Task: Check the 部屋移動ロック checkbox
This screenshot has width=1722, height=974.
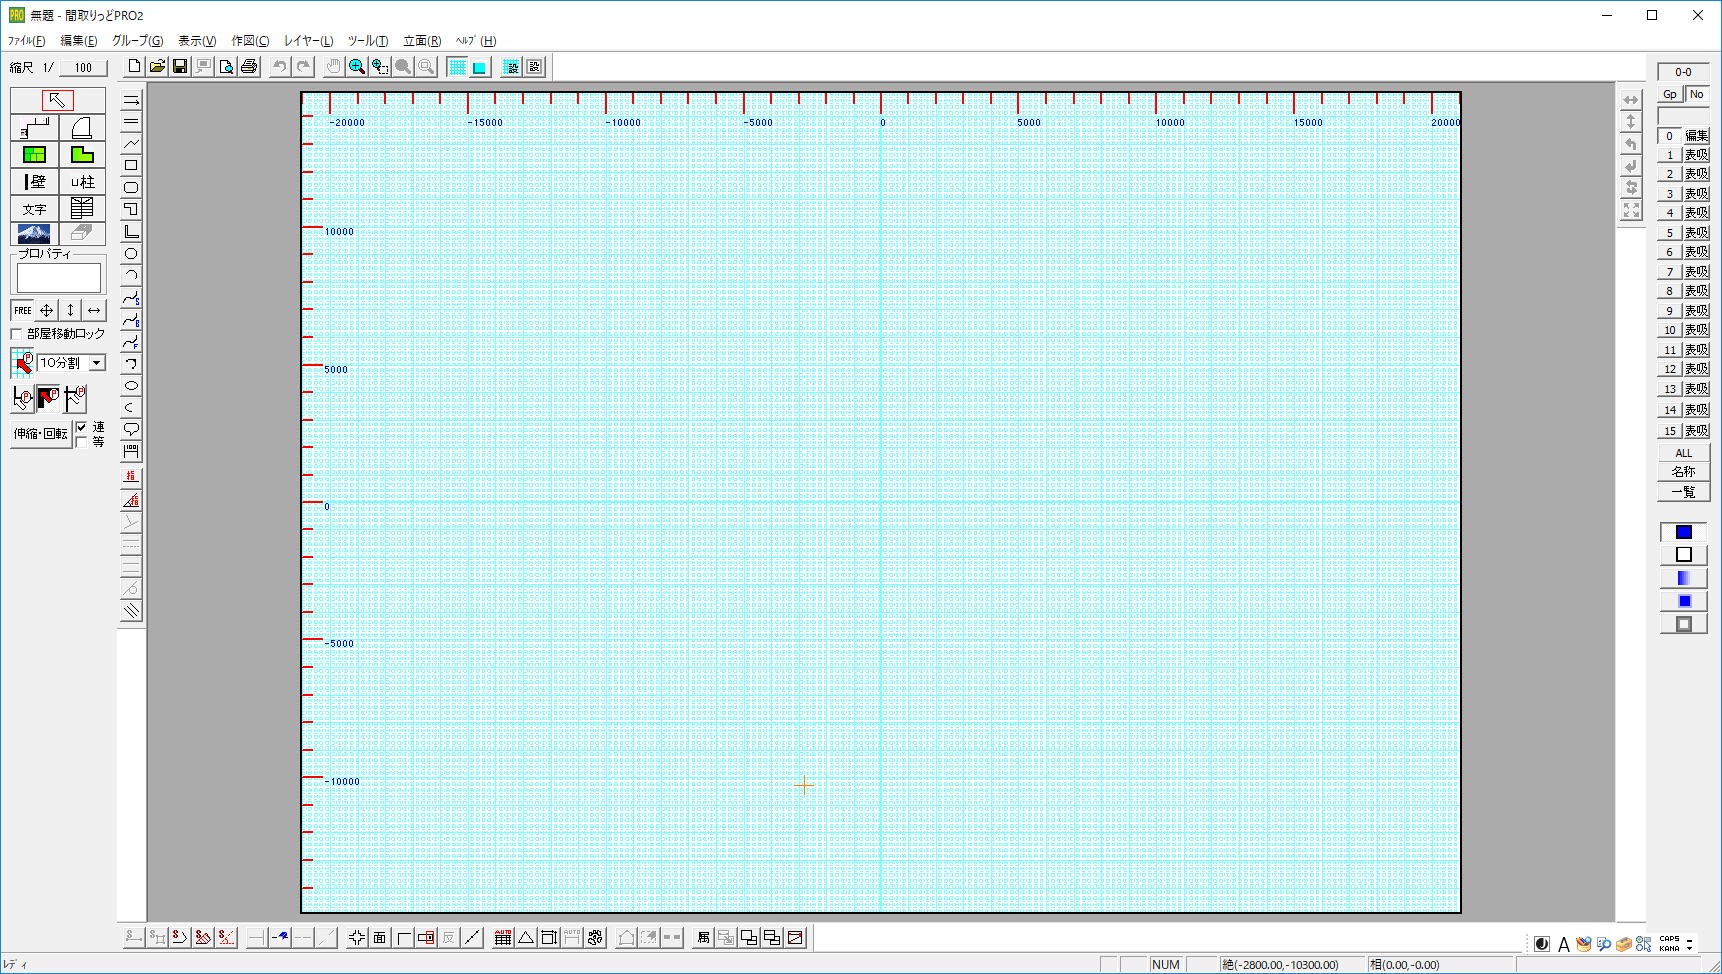Action: (16, 334)
